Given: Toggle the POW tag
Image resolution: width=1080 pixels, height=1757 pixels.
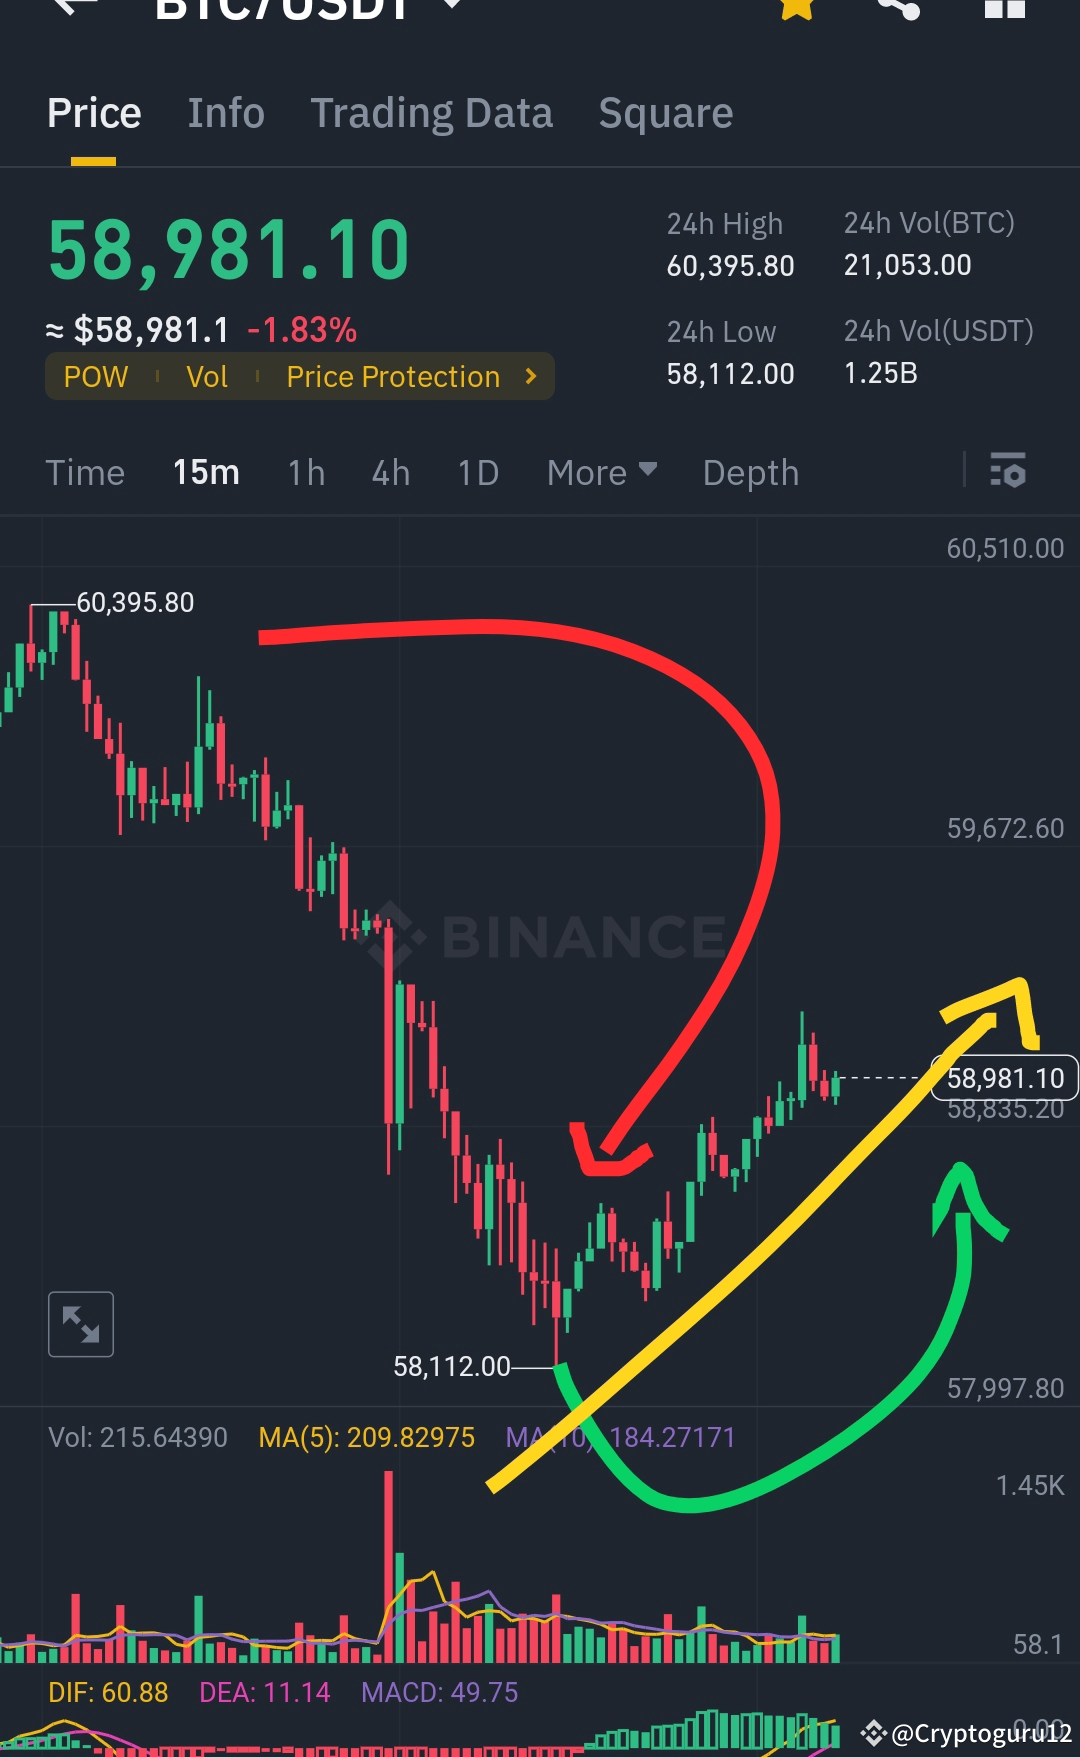Looking at the screenshot, I should tap(95, 377).
